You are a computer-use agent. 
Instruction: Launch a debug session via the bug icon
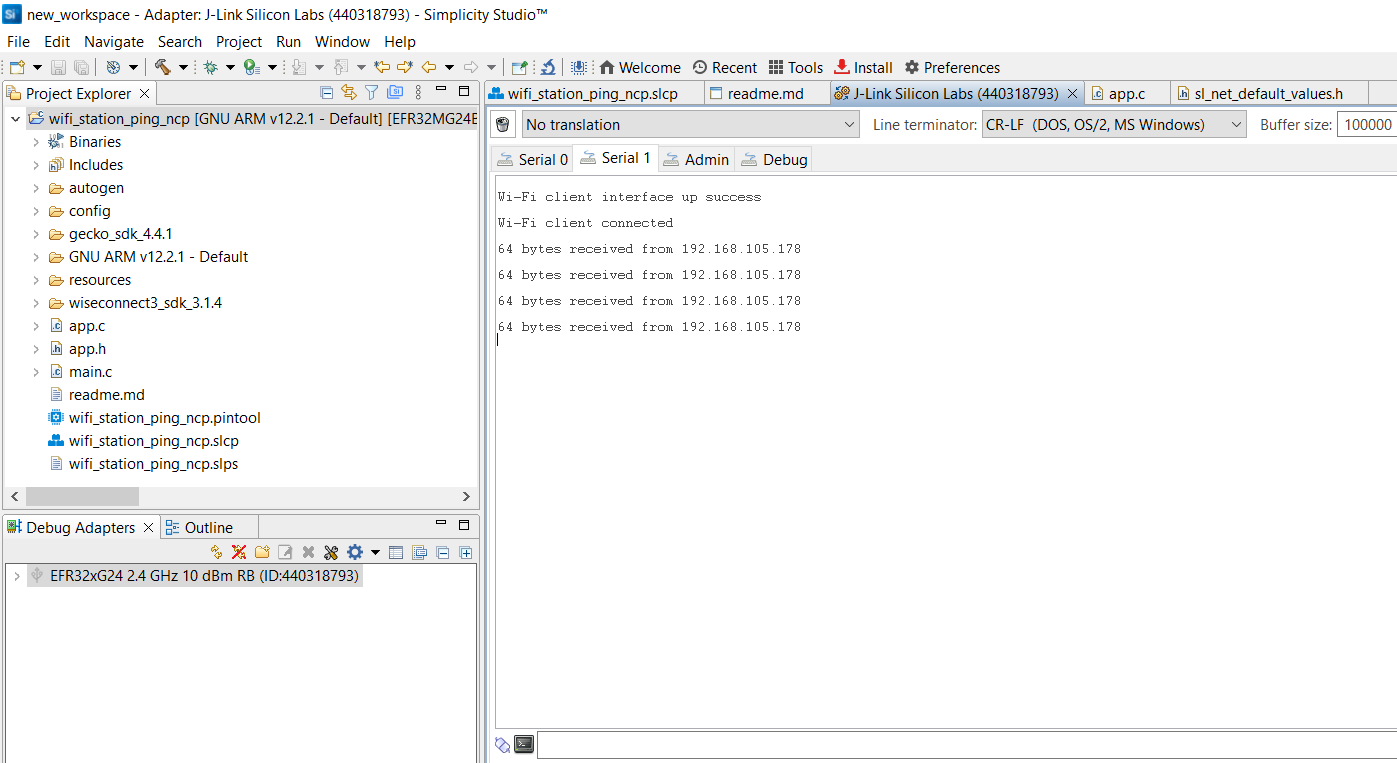(x=210, y=67)
